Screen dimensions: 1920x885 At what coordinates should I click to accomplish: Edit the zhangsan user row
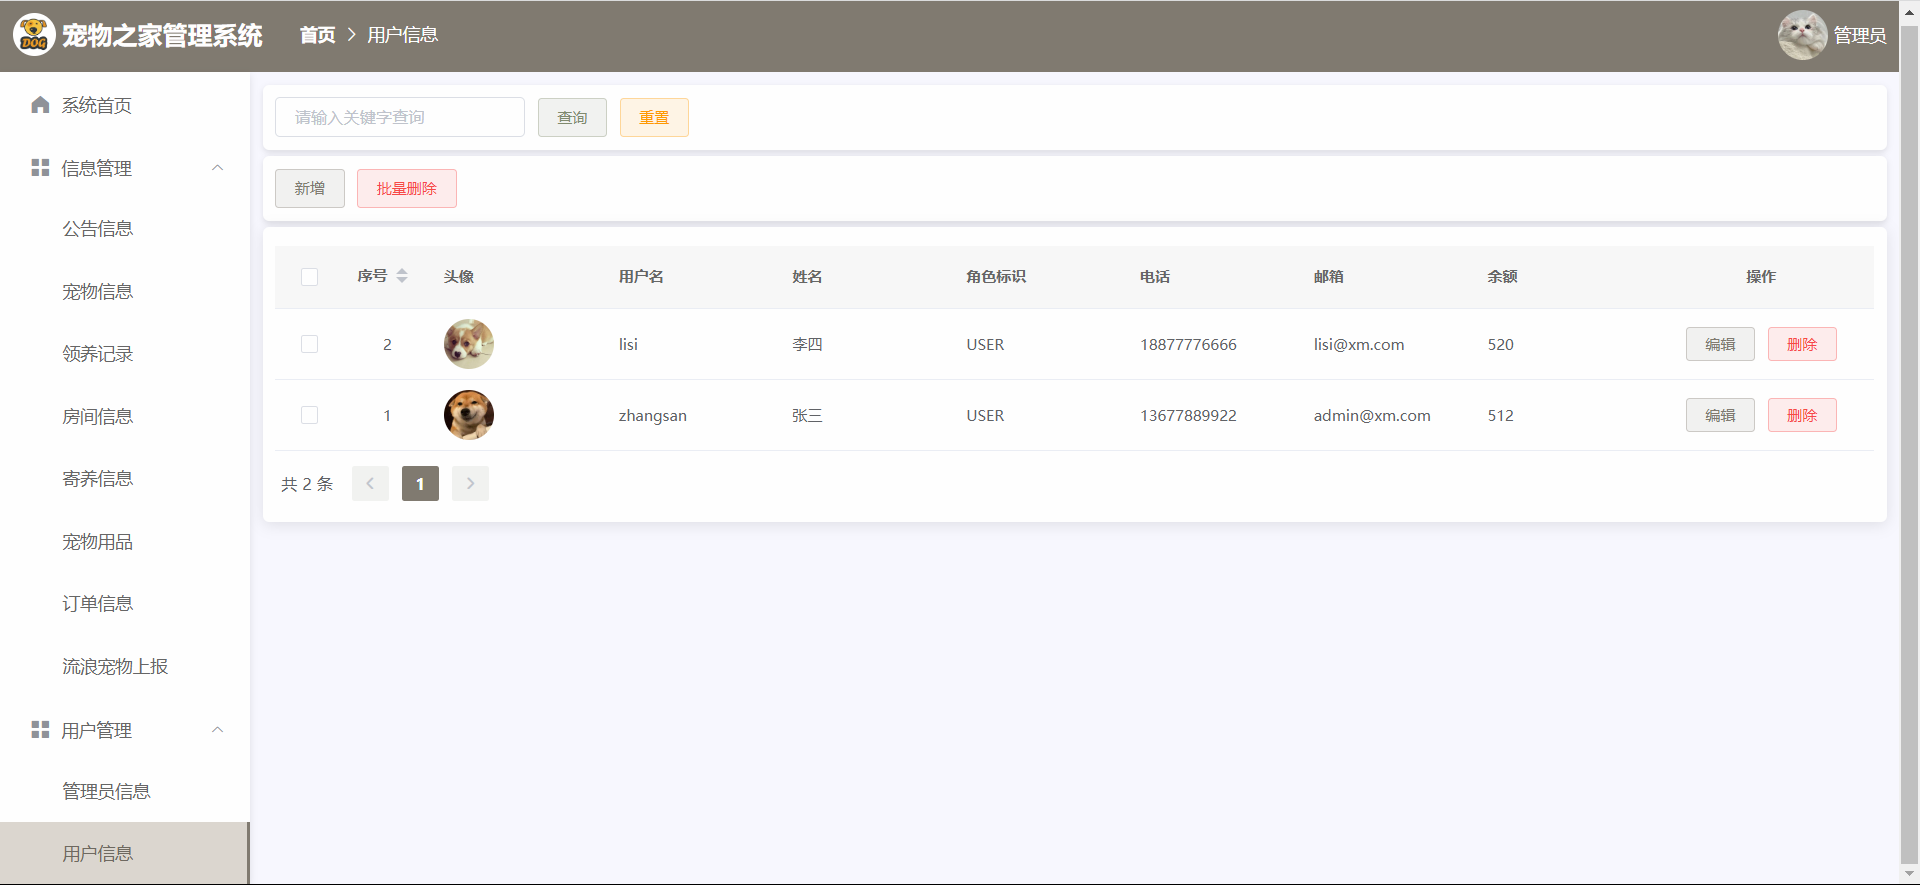point(1720,415)
